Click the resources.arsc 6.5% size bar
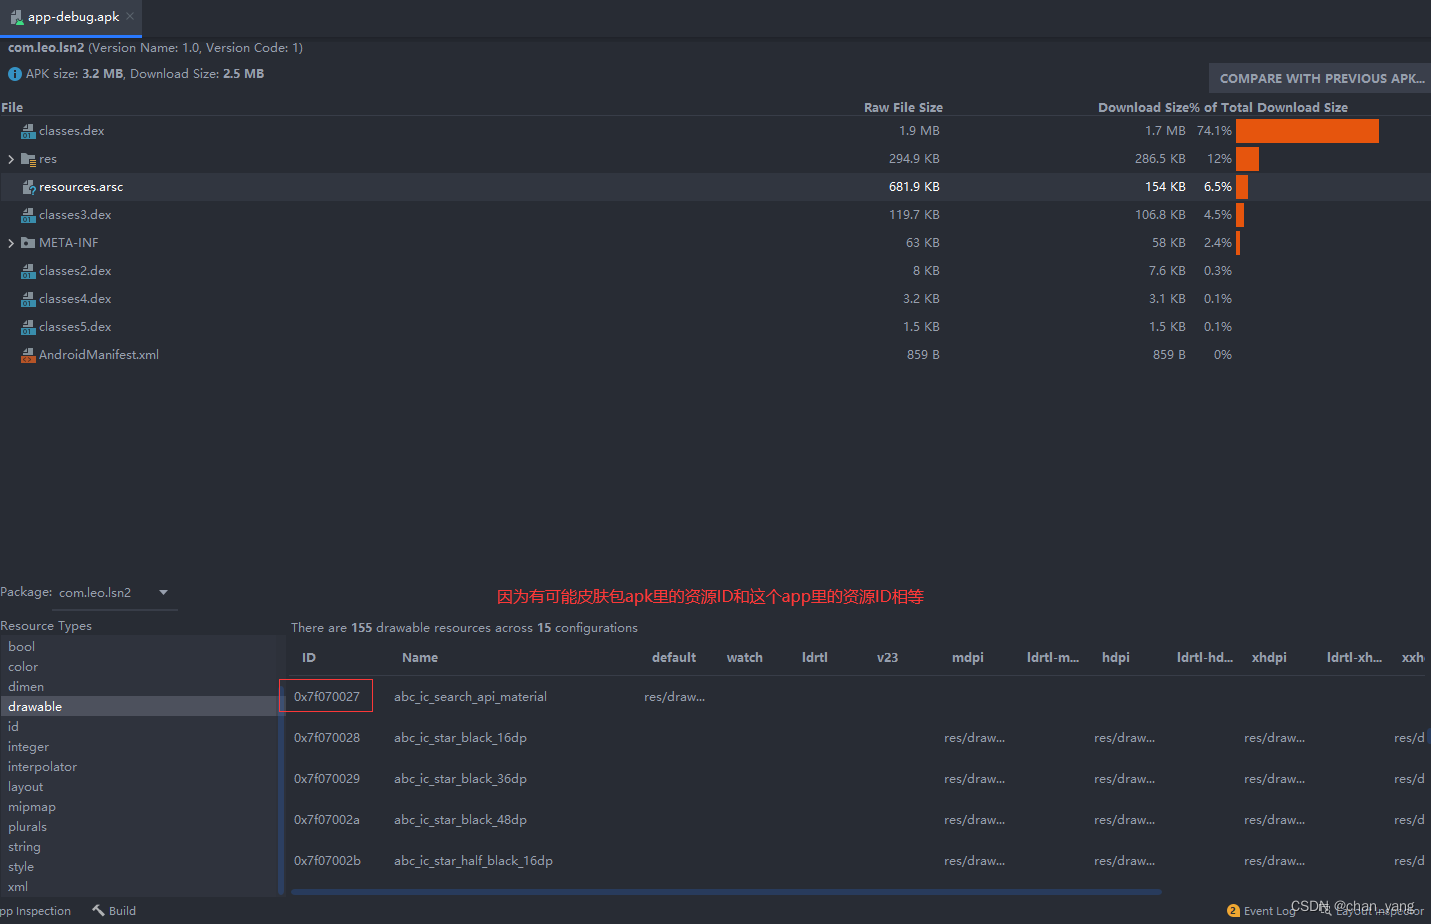This screenshot has width=1431, height=924. click(1242, 187)
